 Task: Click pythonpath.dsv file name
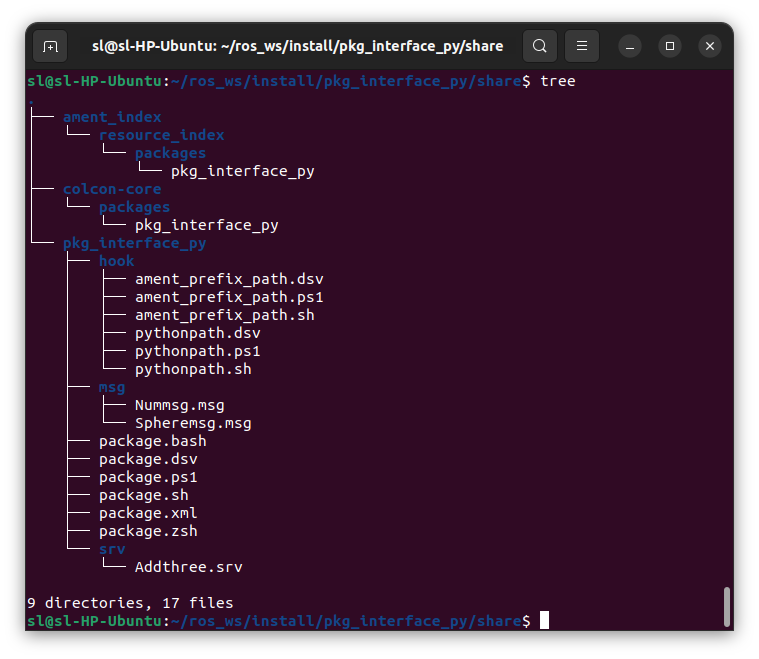tap(197, 334)
